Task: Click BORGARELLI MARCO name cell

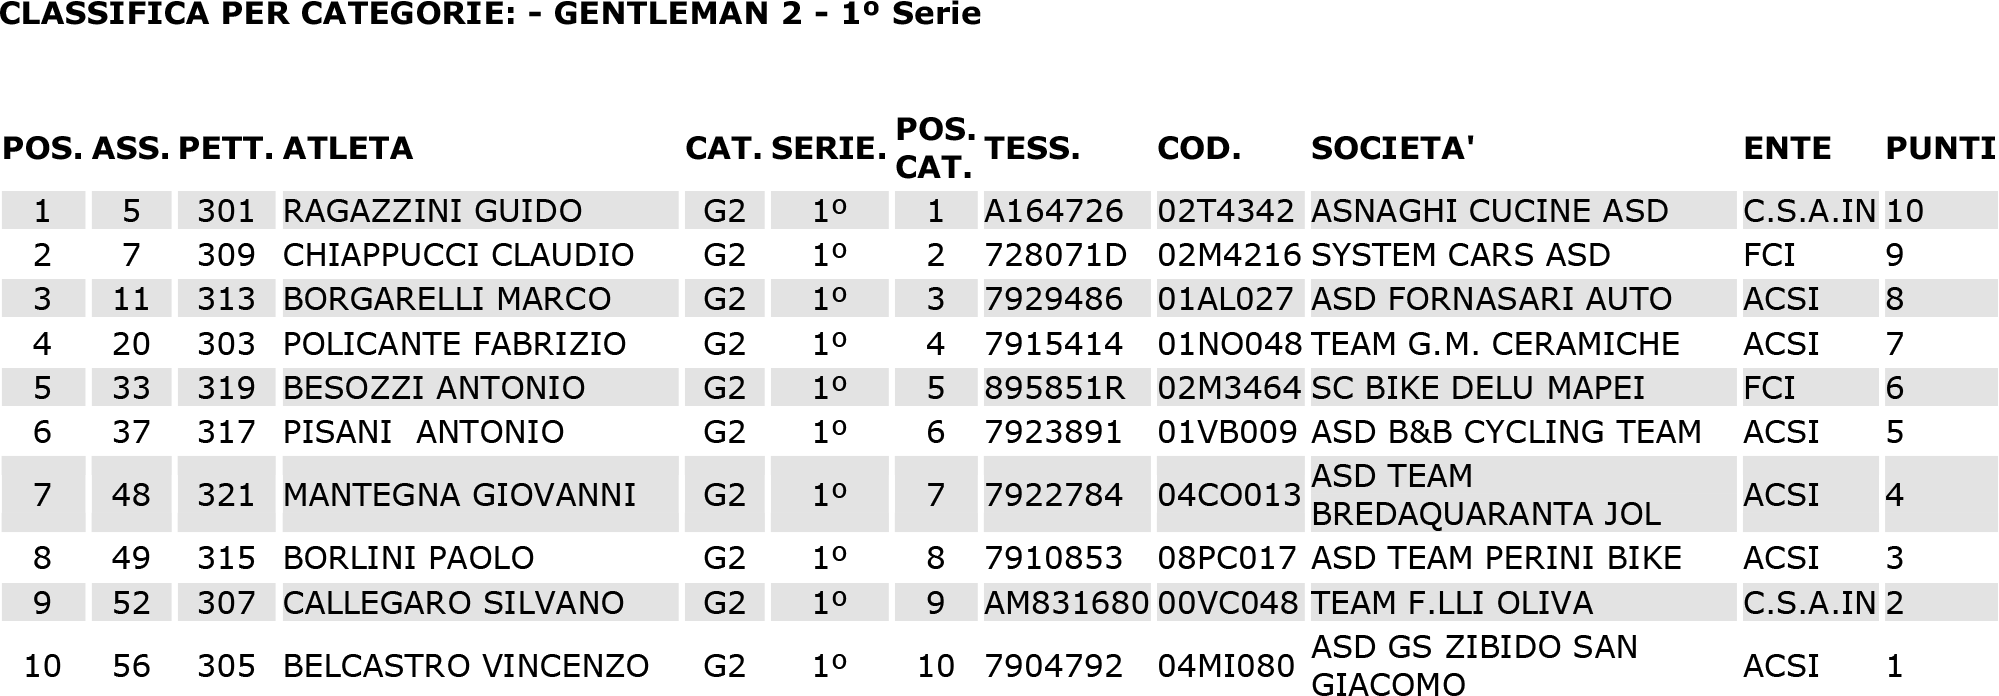Action: [x=447, y=299]
